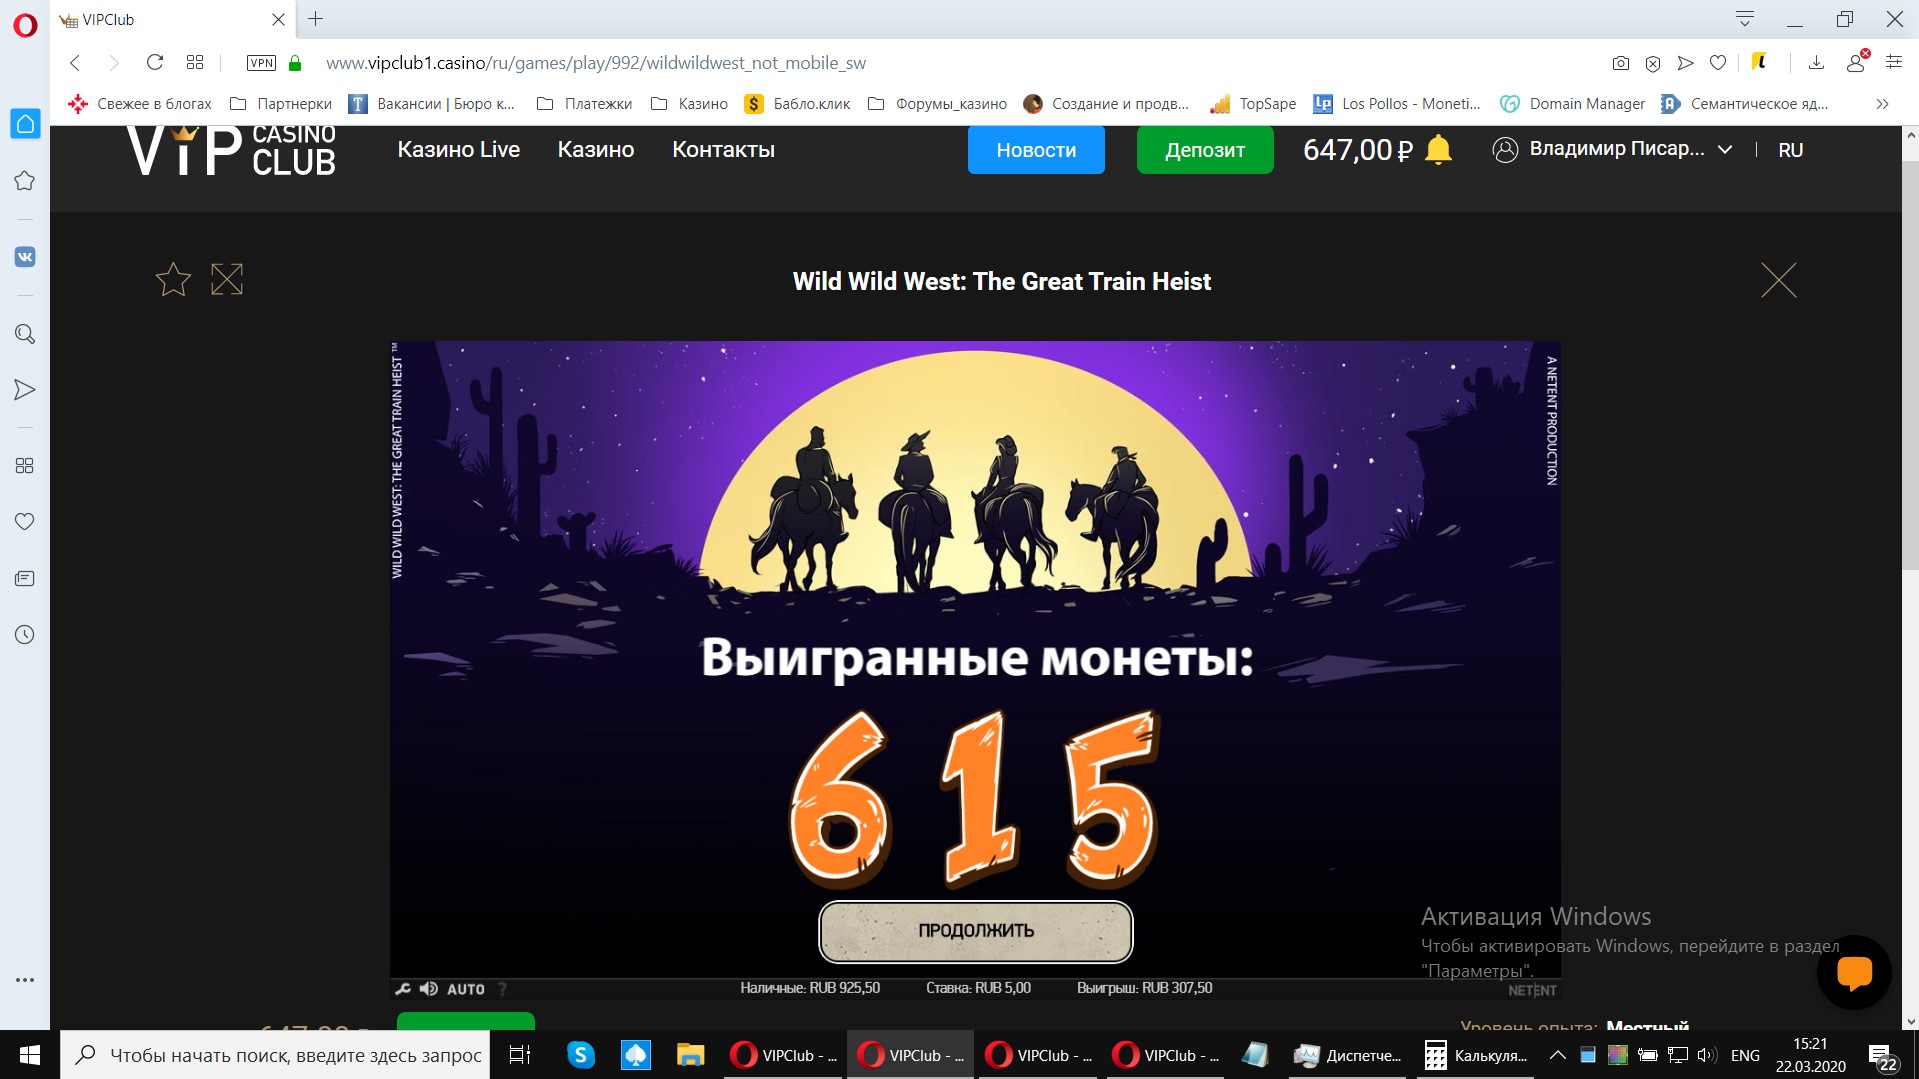Show hidden bookmarks with the double chevron

1882,104
